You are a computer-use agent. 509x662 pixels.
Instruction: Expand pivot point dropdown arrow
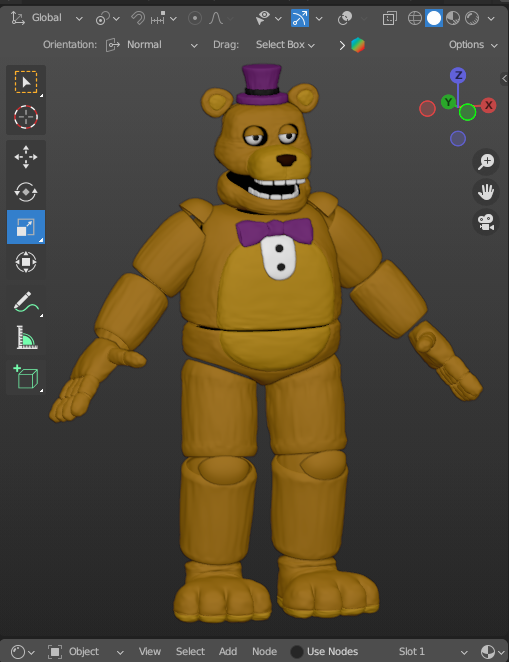point(116,19)
